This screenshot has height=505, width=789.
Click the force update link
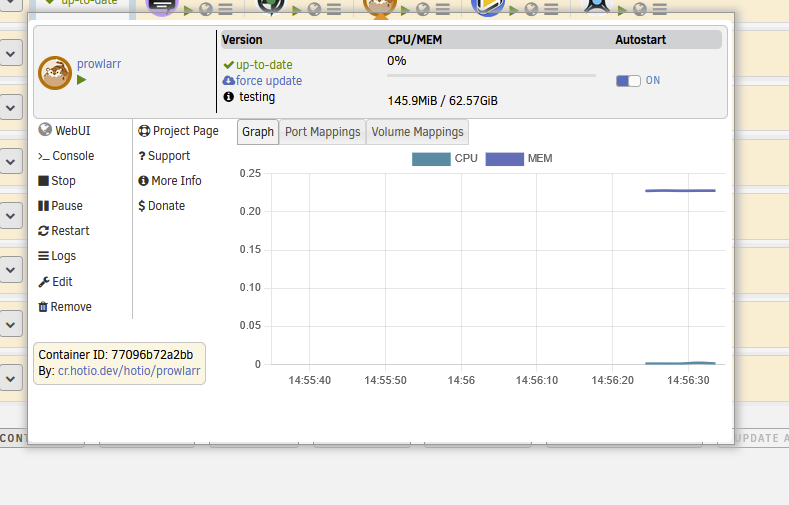coord(263,80)
